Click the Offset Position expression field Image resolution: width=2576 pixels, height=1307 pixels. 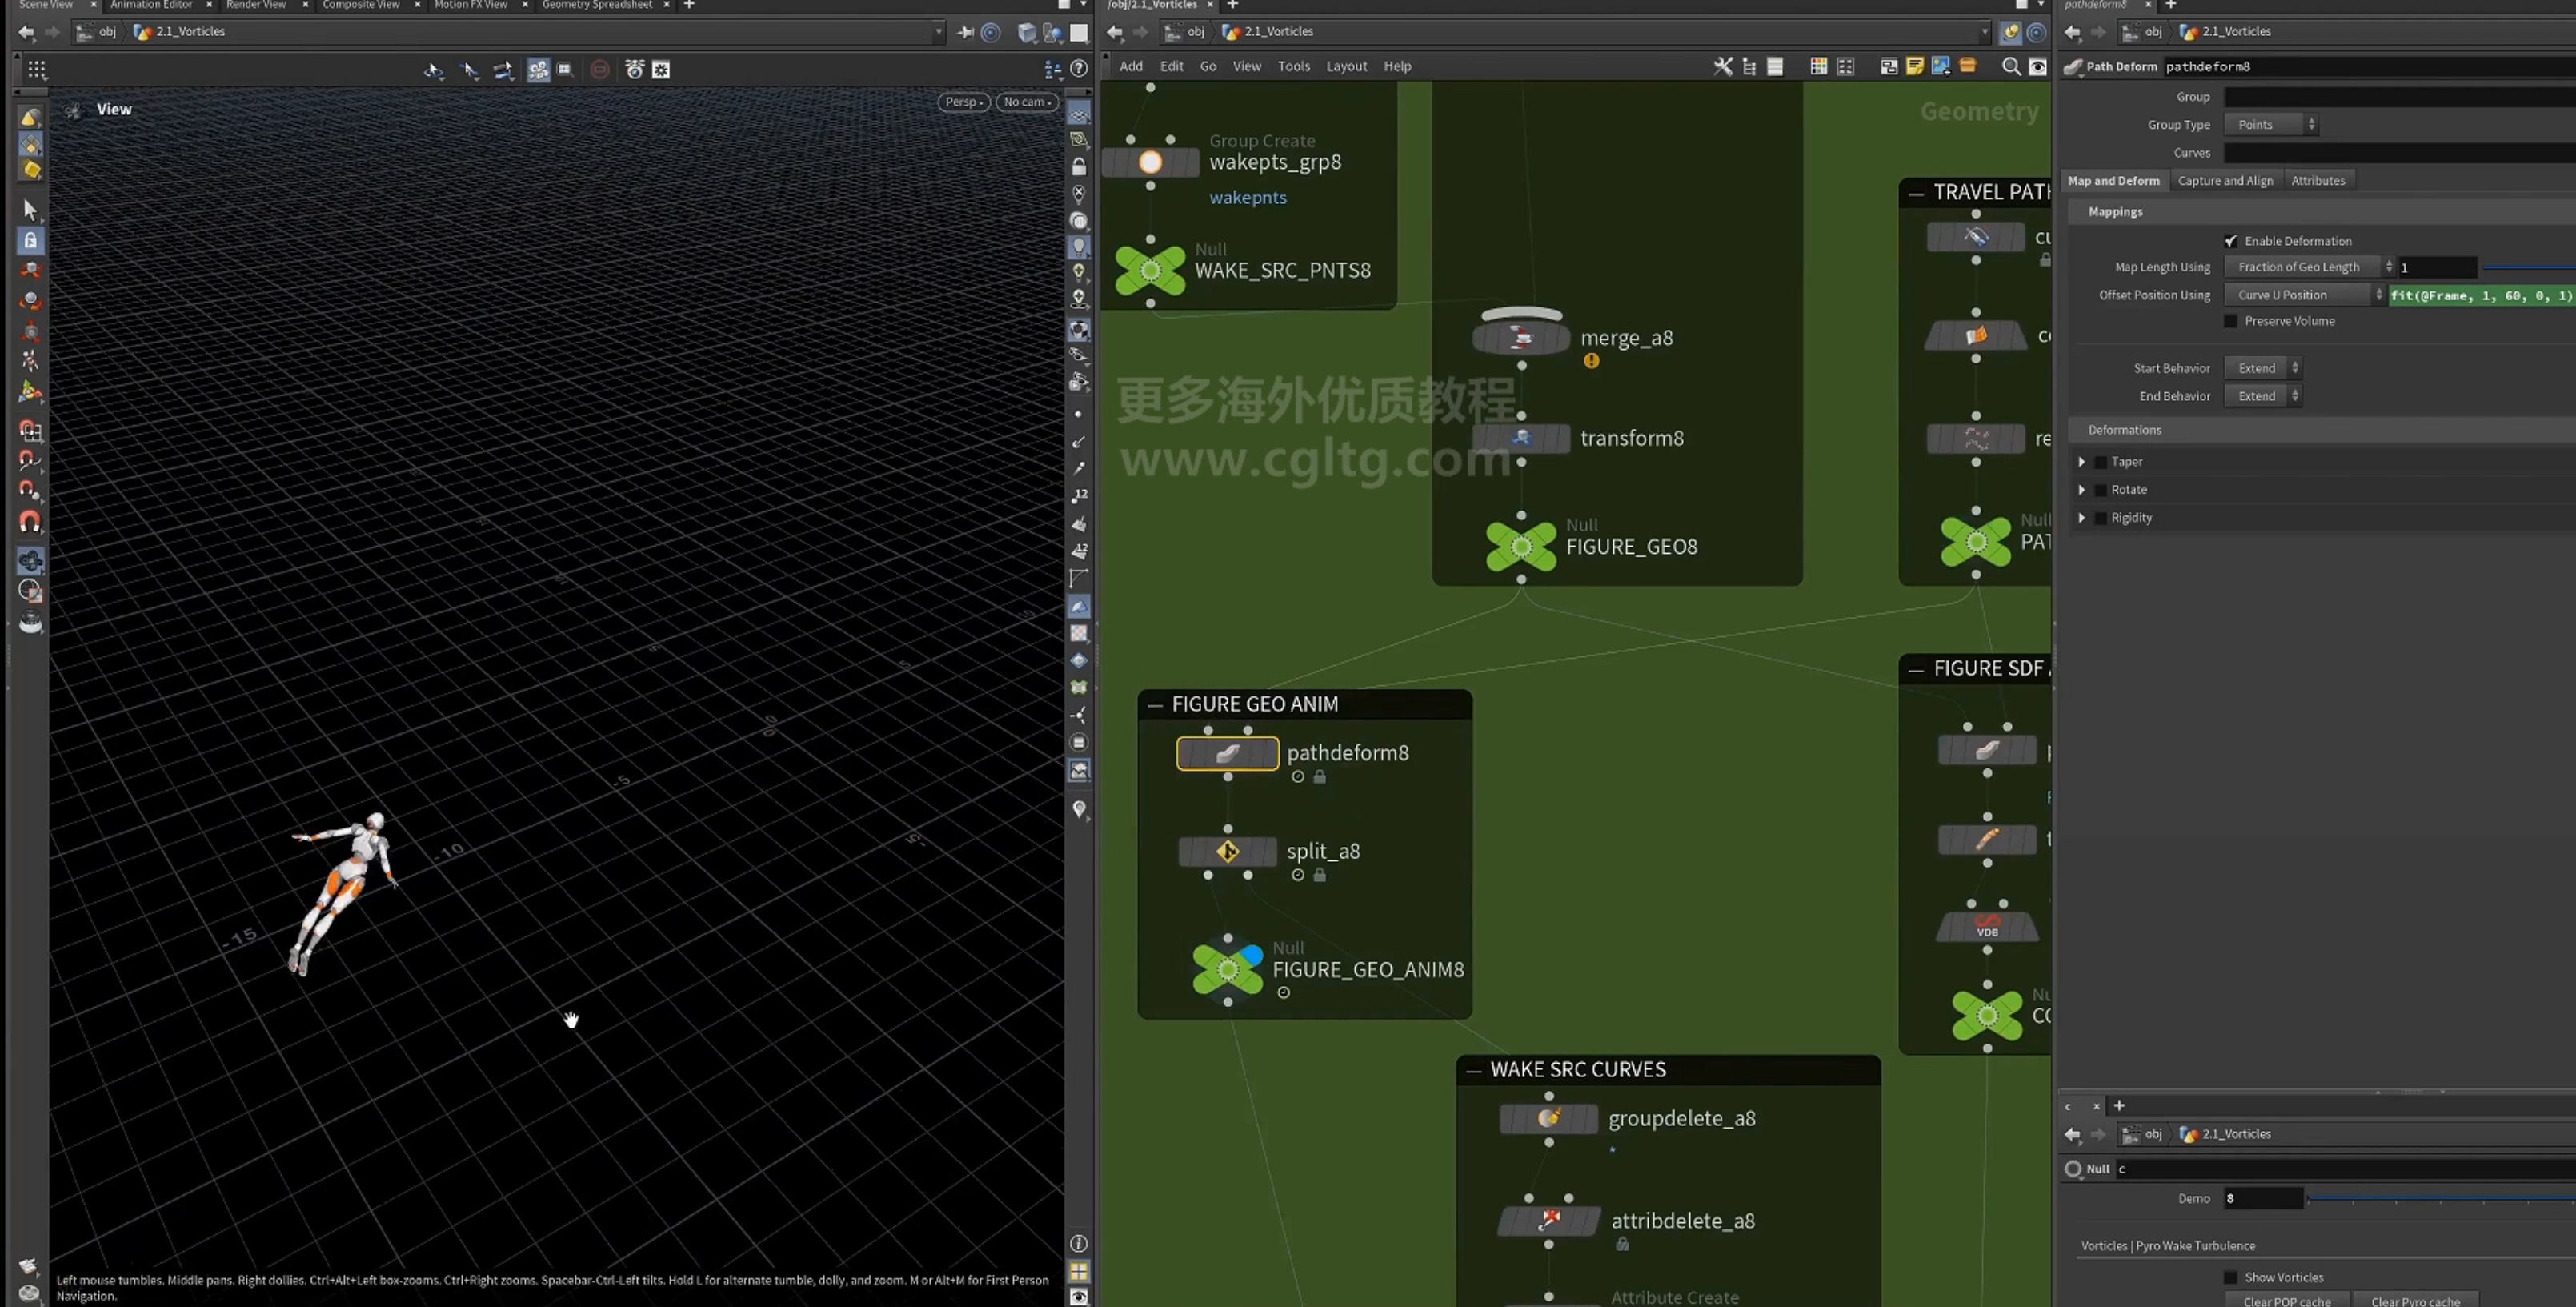pyautogui.click(x=2481, y=295)
